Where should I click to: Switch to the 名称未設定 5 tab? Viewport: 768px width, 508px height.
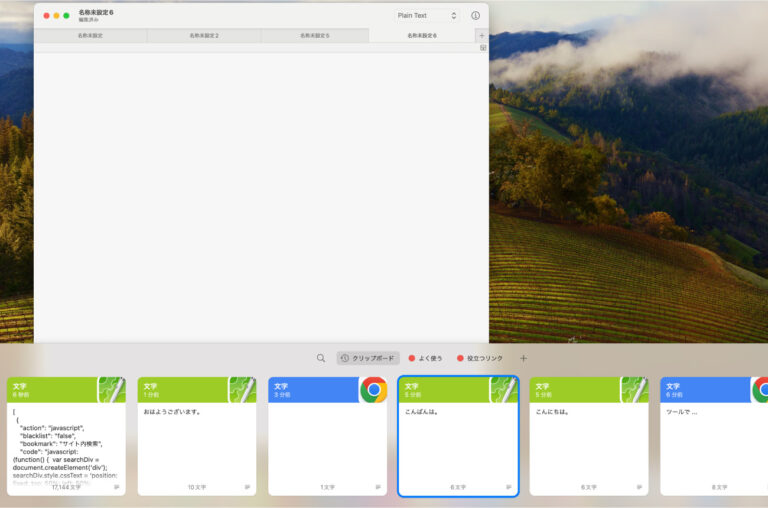[314, 35]
